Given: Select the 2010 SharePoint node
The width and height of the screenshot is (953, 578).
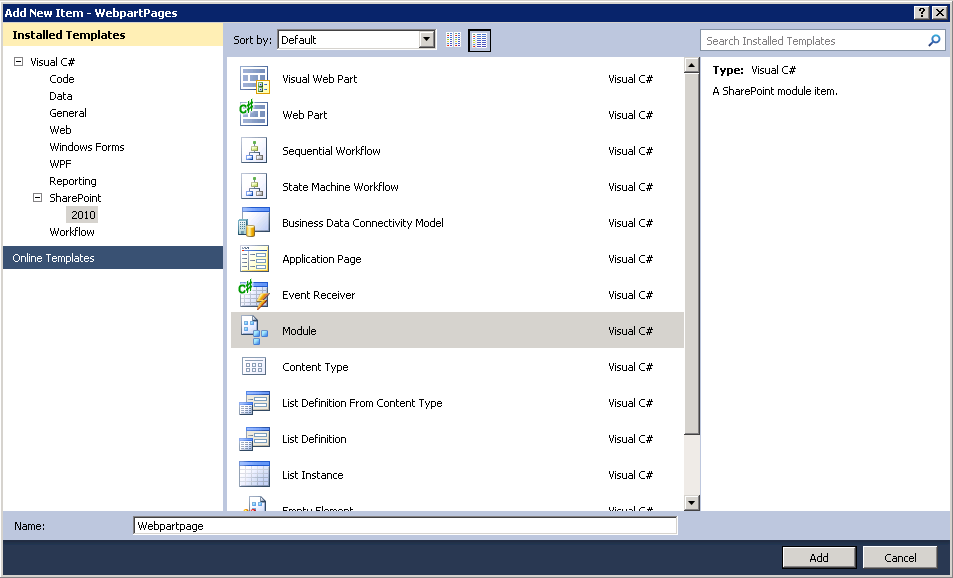Looking at the screenshot, I should 83,215.
